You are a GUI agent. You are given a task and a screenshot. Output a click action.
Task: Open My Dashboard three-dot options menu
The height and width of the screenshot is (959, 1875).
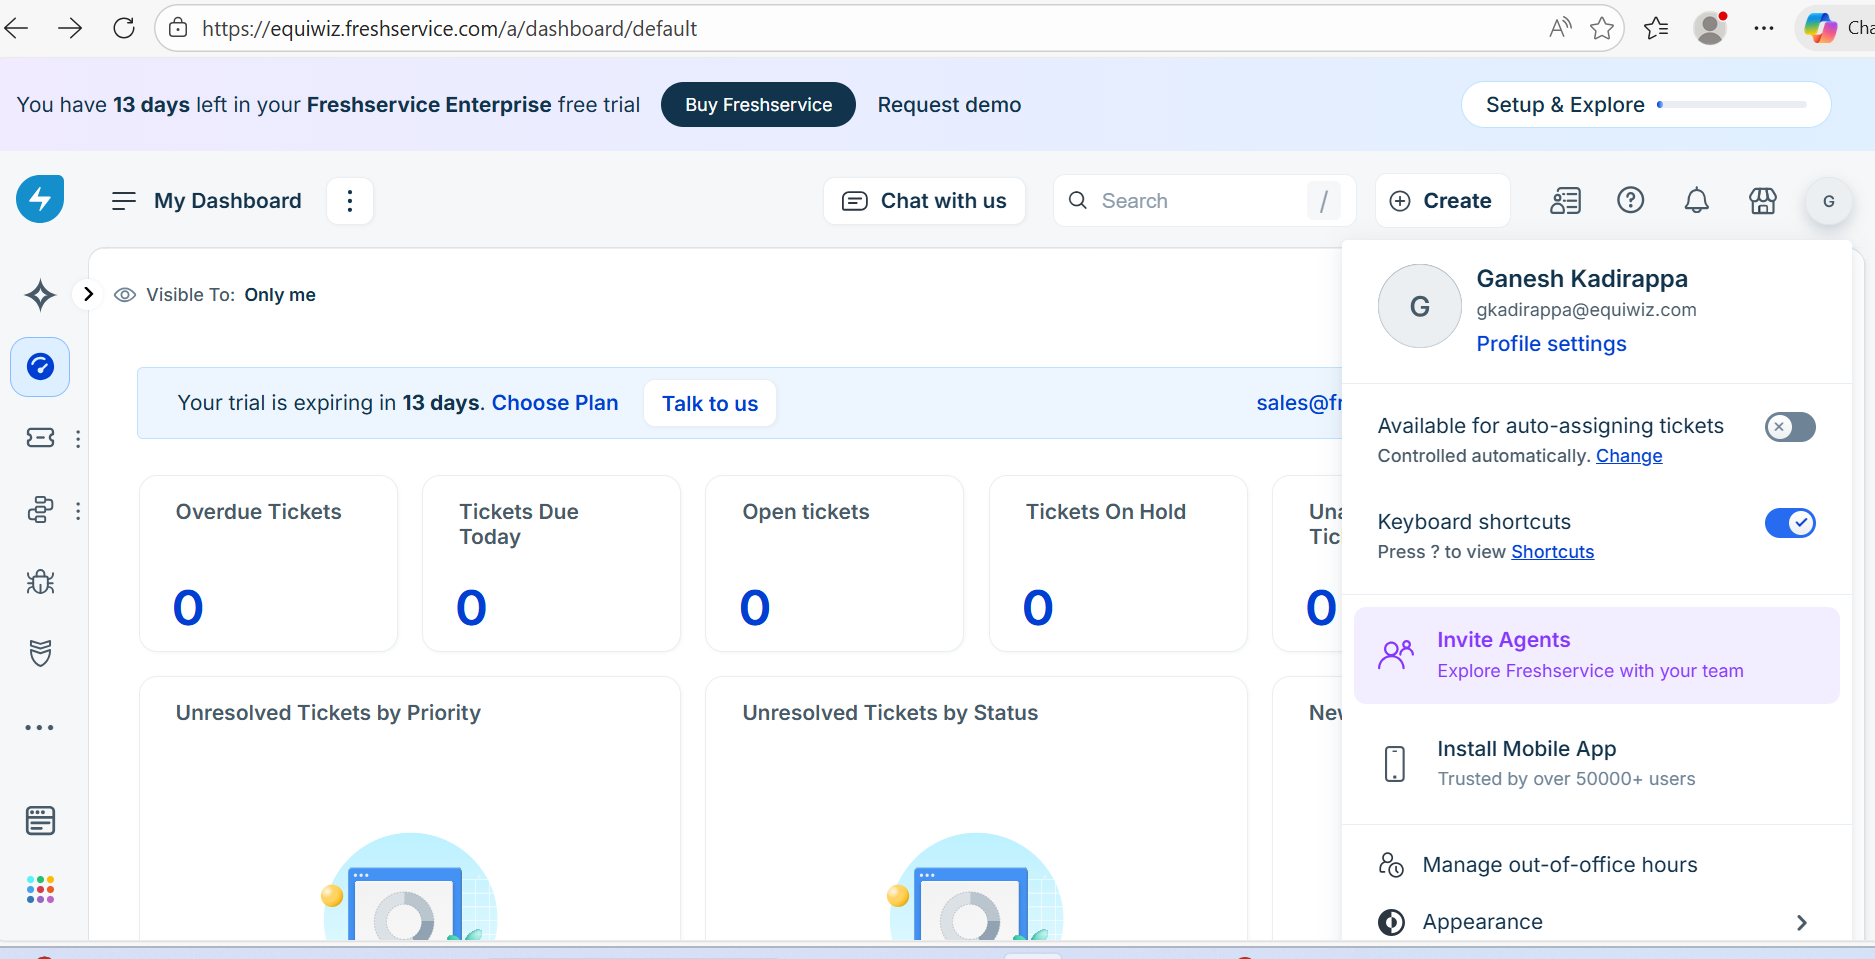pyautogui.click(x=350, y=201)
